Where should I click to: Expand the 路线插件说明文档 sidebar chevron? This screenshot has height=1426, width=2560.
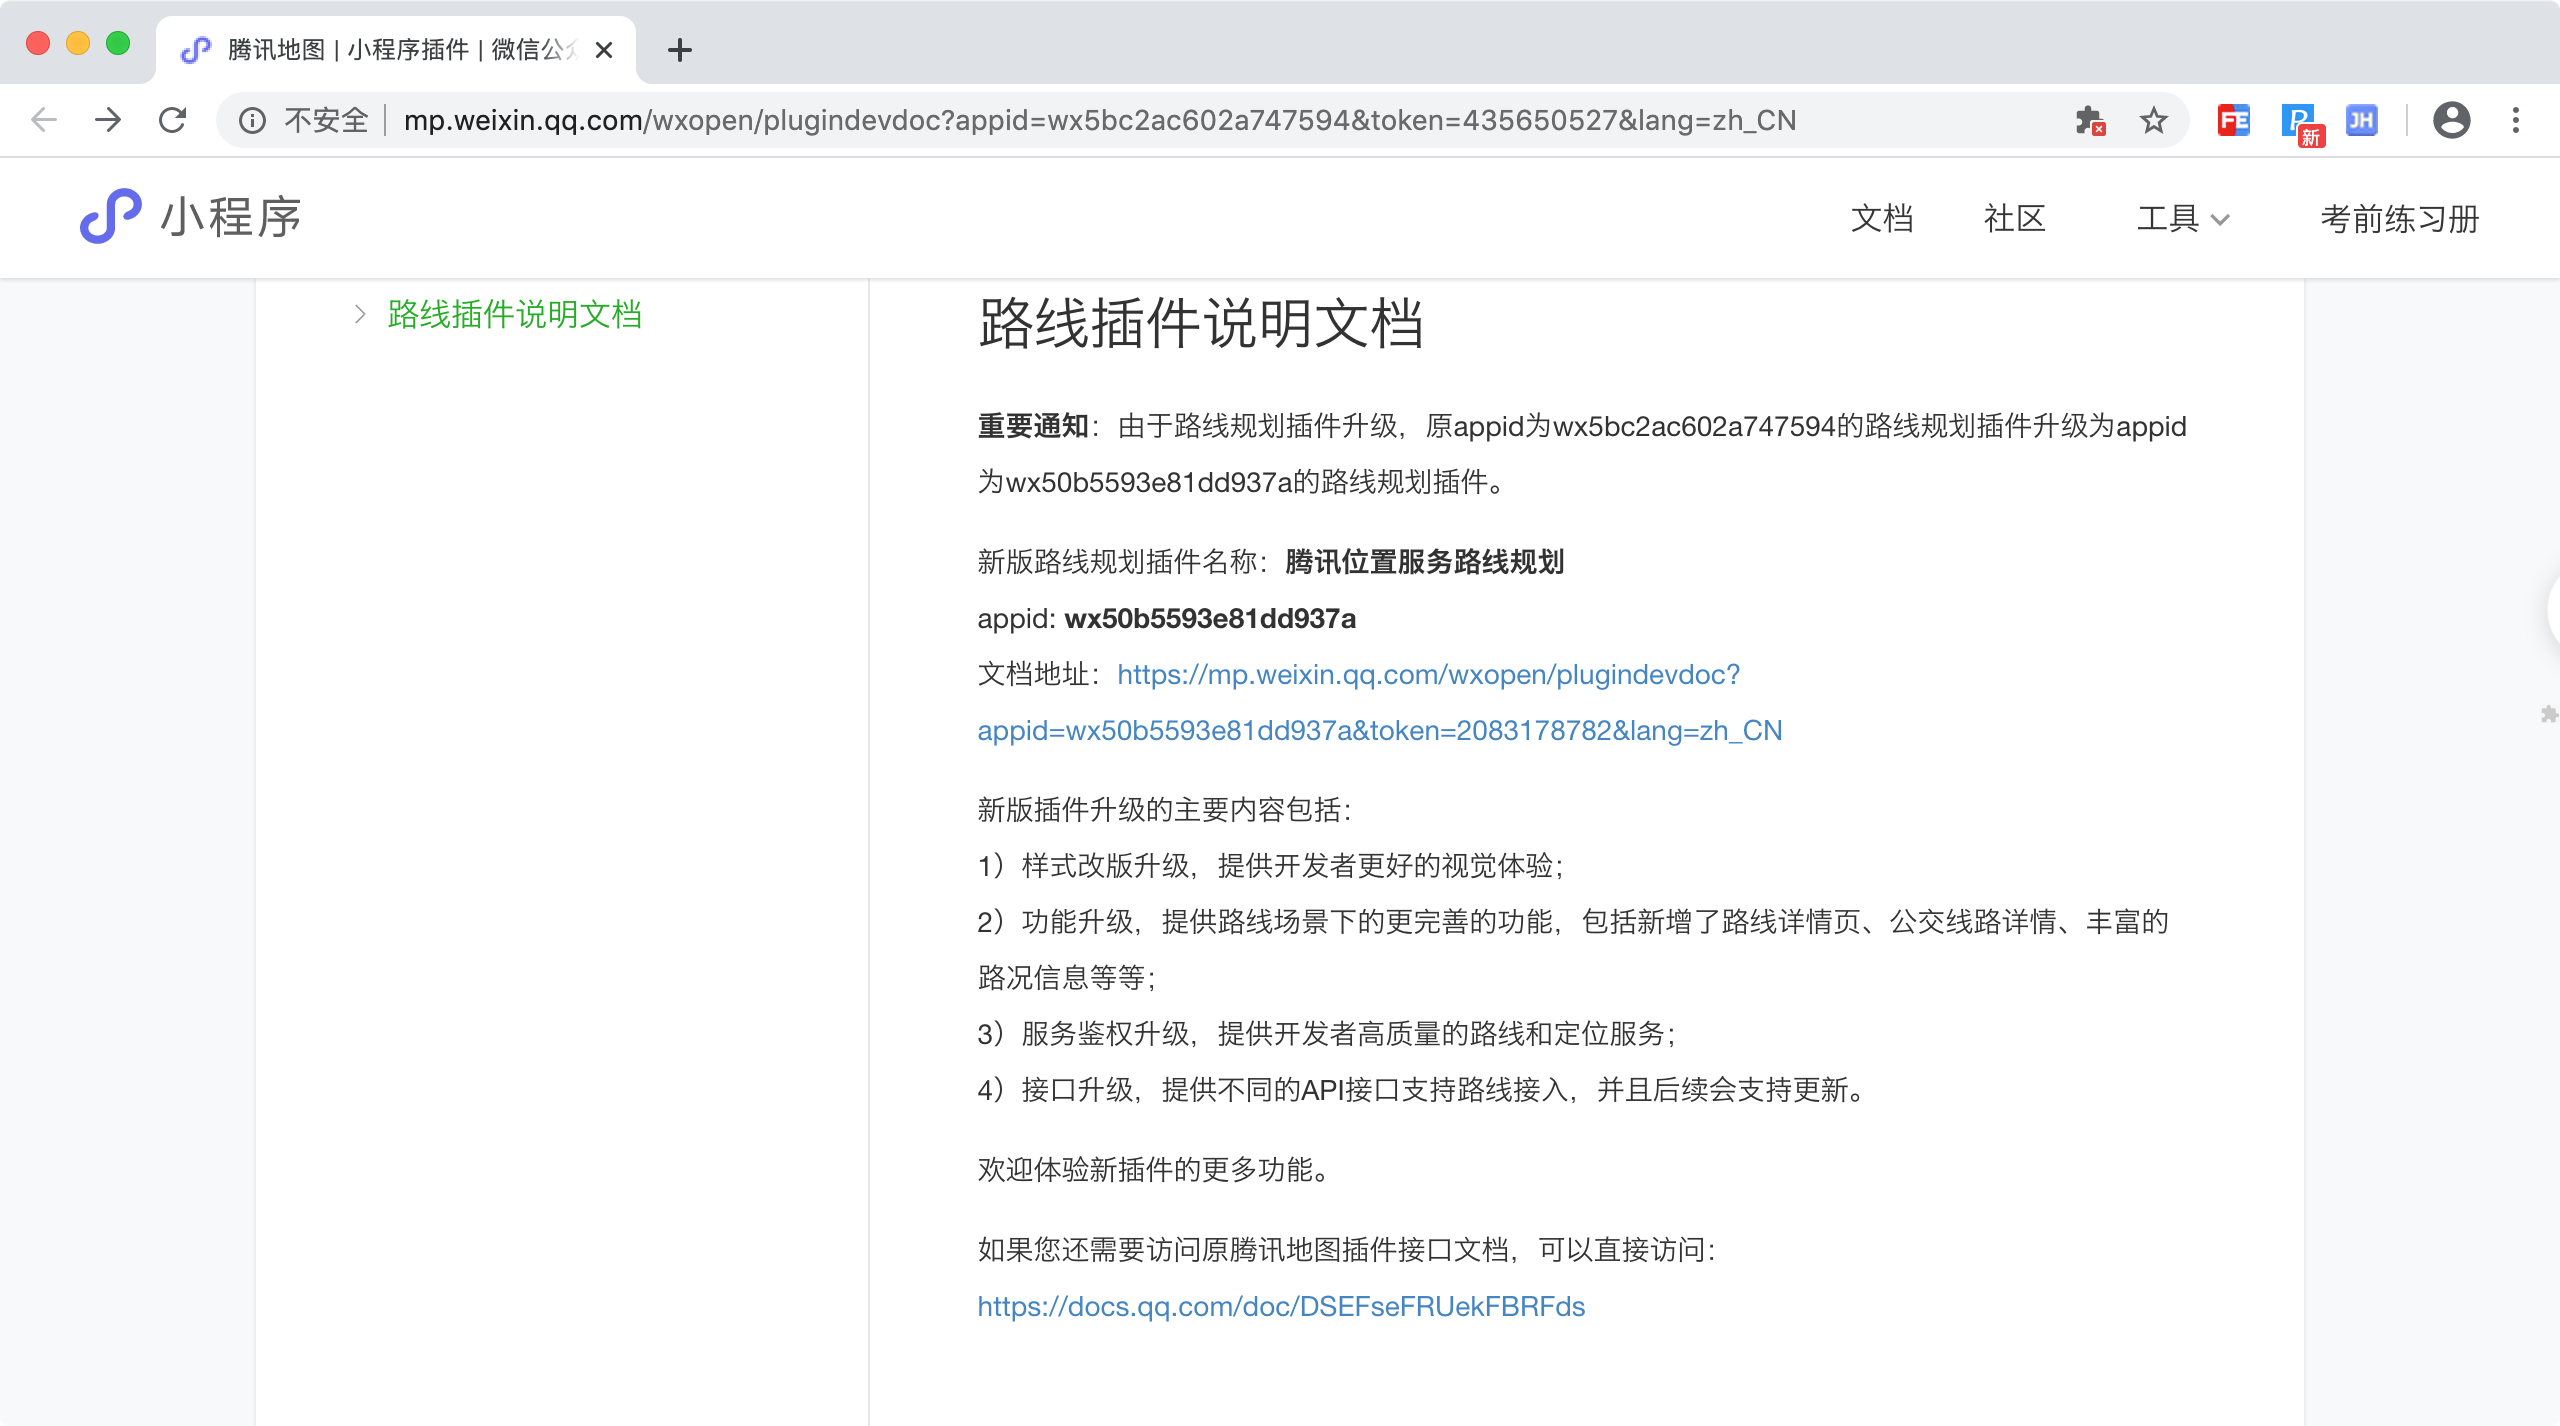point(360,315)
